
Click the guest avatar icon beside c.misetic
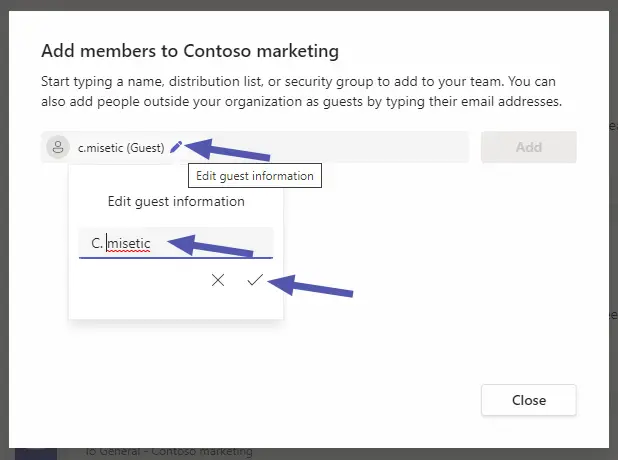pyautogui.click(x=58, y=147)
